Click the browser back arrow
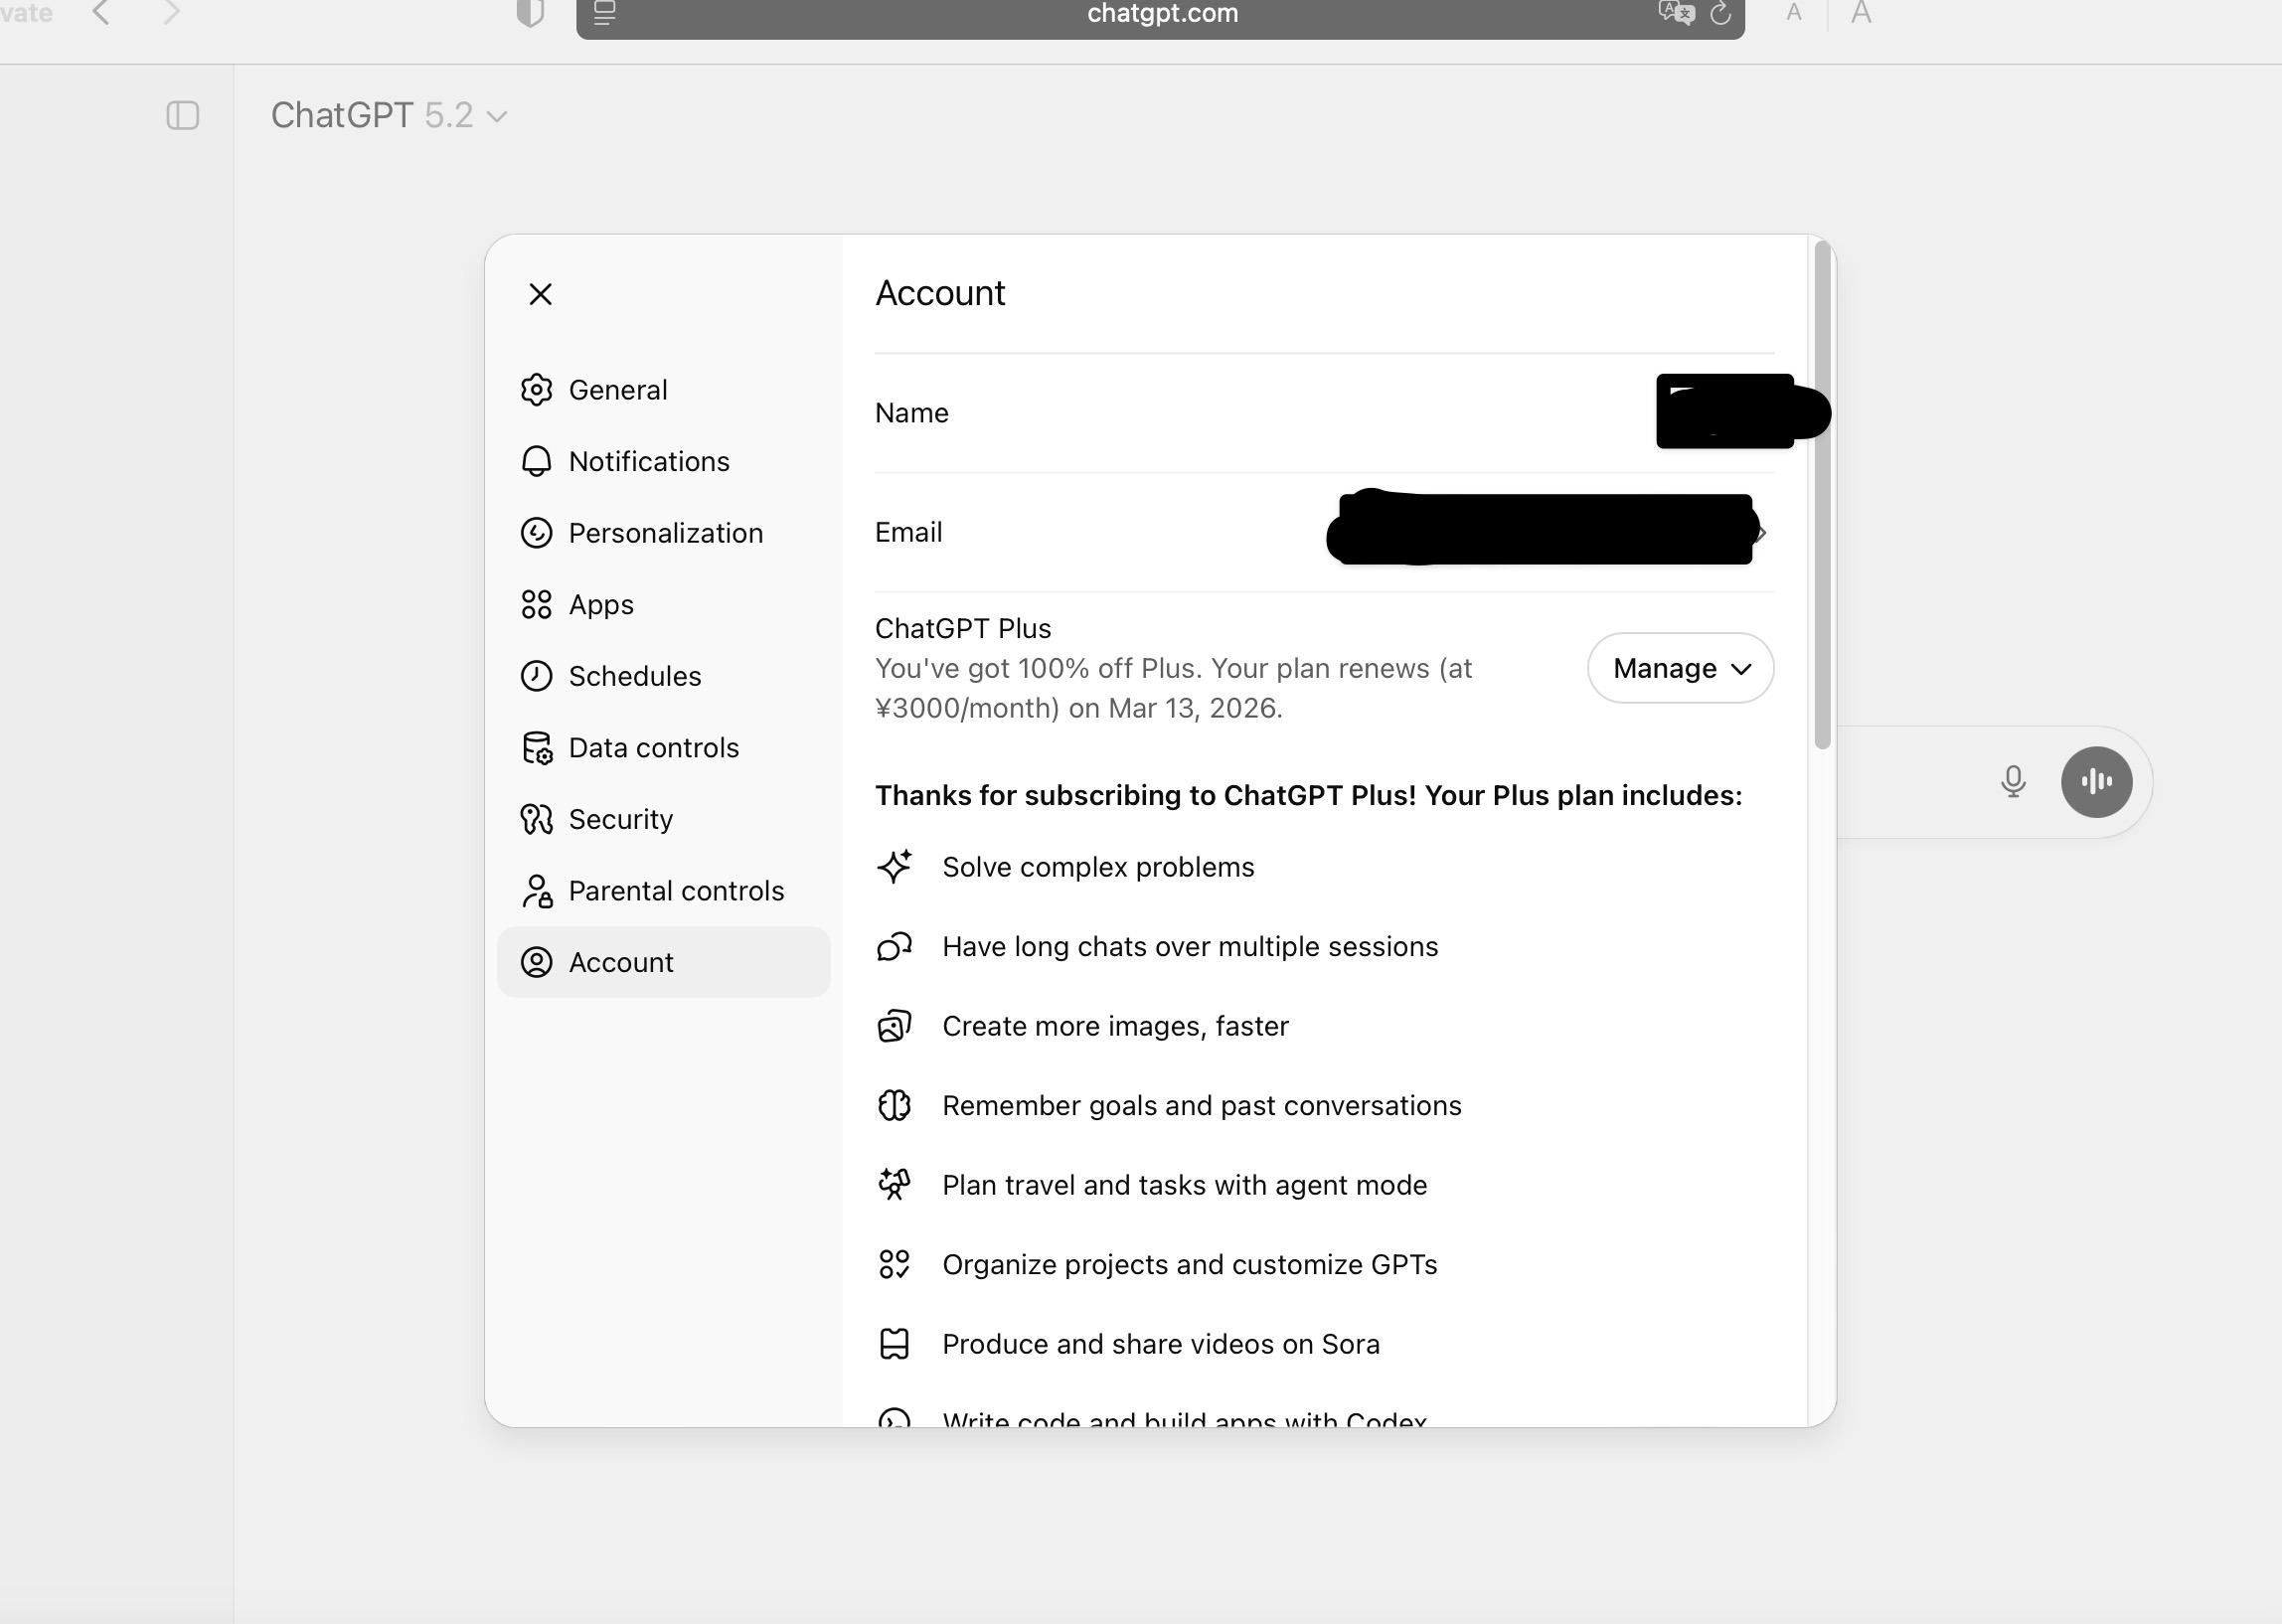Image resolution: width=2282 pixels, height=1624 pixels. pos(101,14)
